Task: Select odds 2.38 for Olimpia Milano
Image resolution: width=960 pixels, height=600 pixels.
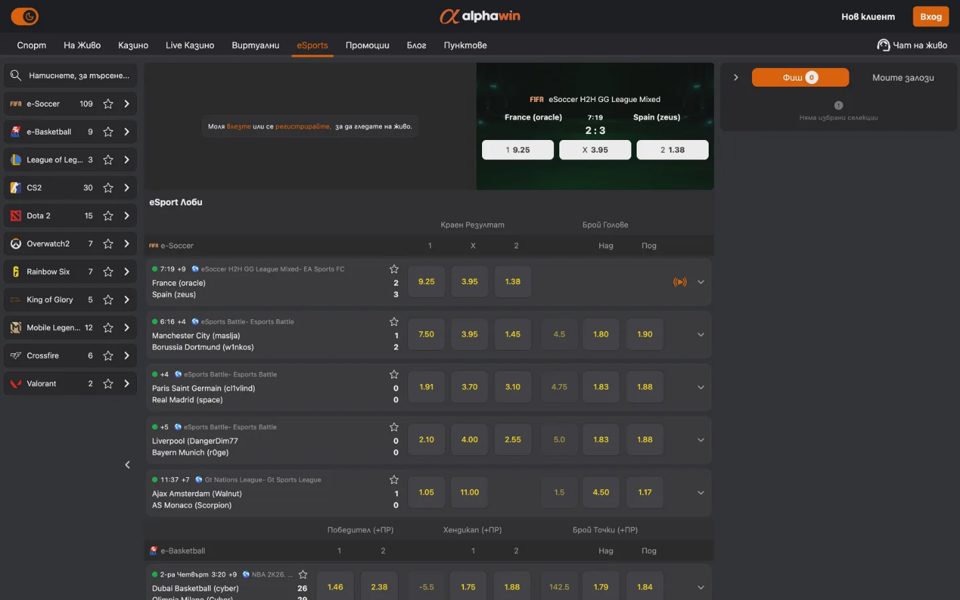Action: (x=379, y=587)
